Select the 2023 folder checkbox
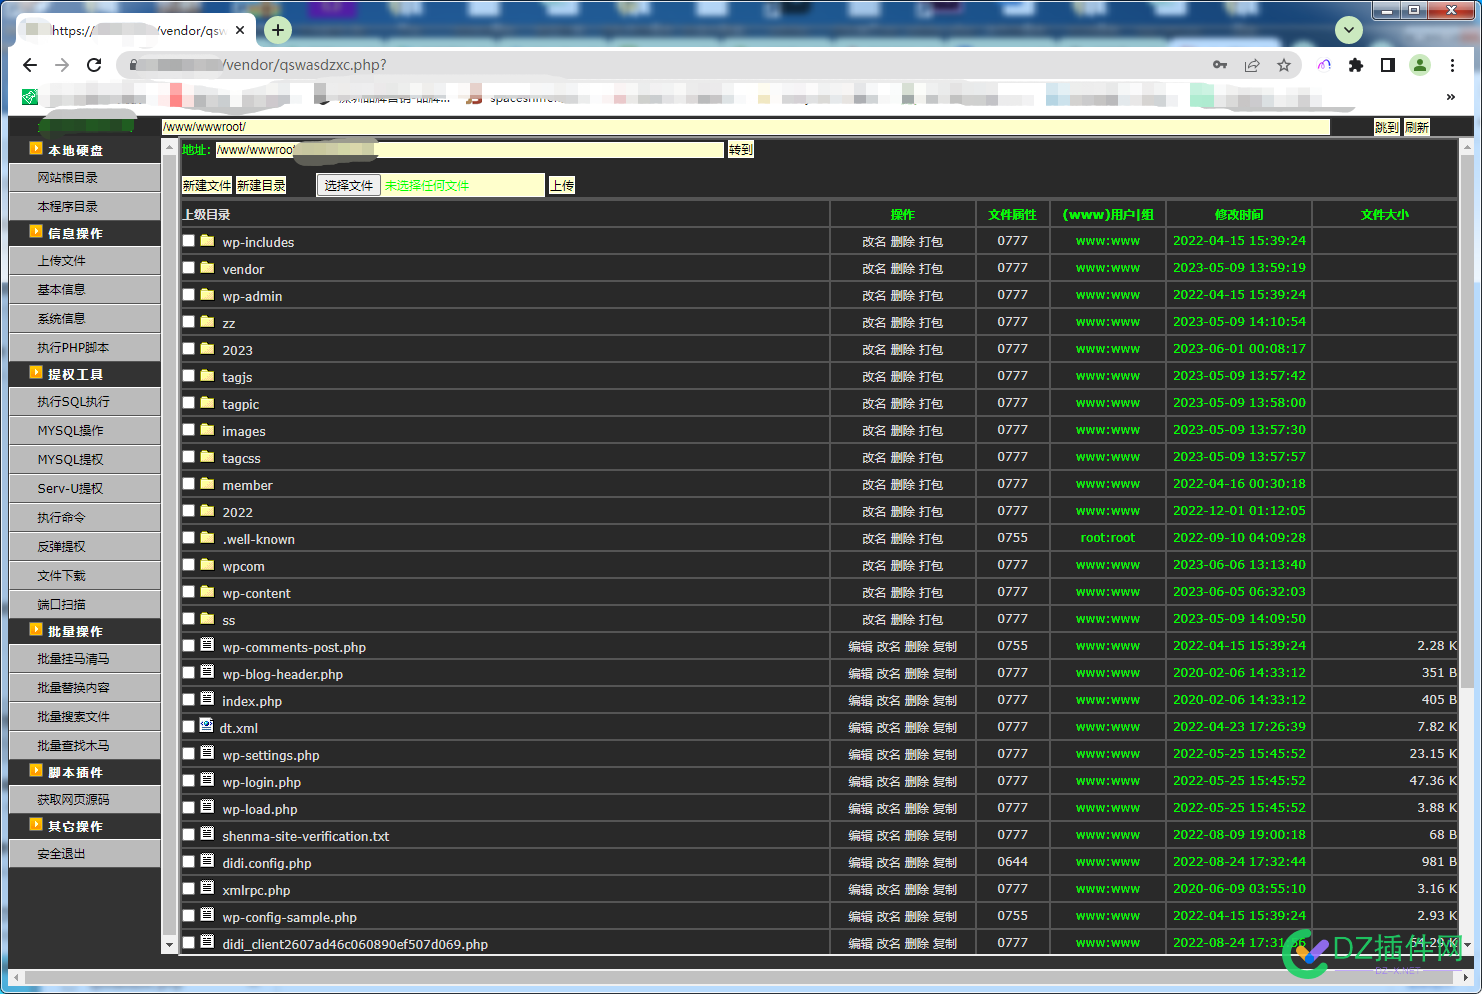This screenshot has height=994, width=1482. click(189, 349)
